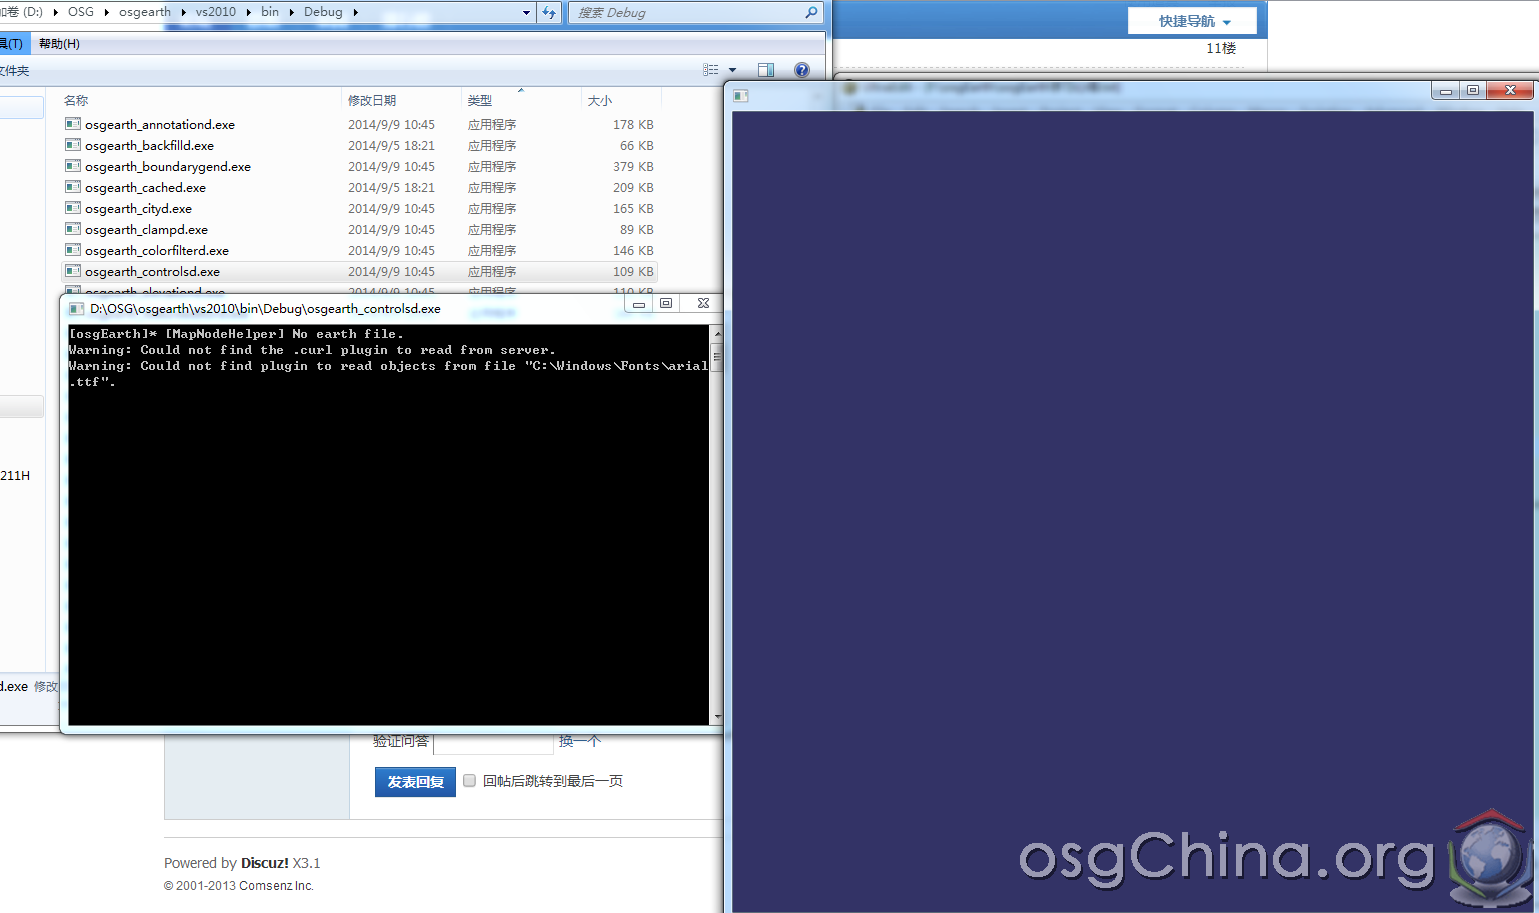Maximize the console window
Image resolution: width=1539 pixels, height=913 pixels.
tap(666, 303)
